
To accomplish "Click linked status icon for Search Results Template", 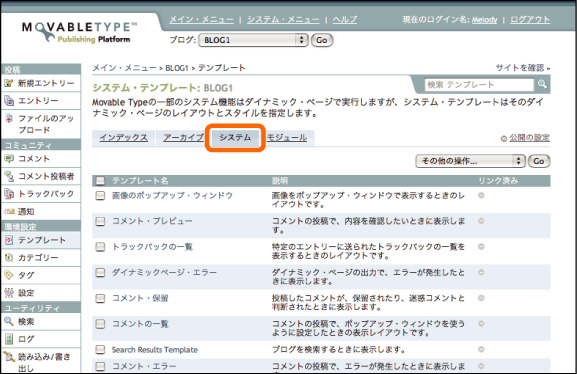I will [x=481, y=349].
